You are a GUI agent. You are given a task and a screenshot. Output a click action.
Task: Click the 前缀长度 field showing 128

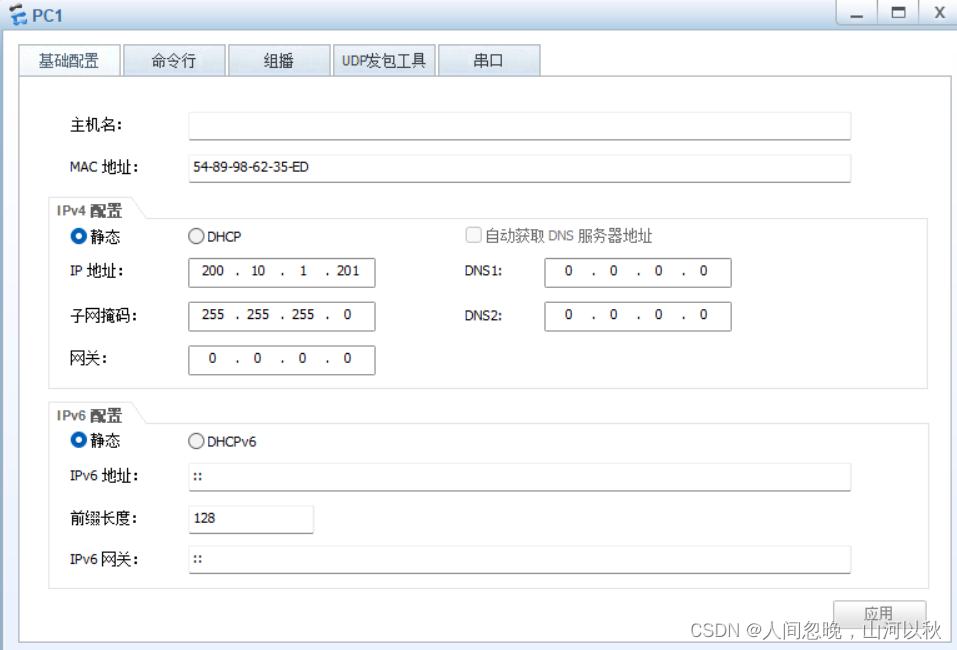[x=251, y=519]
